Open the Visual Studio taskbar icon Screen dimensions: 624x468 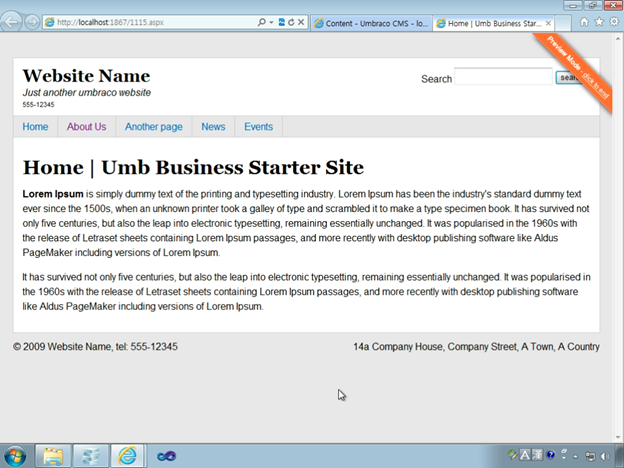coord(166,456)
